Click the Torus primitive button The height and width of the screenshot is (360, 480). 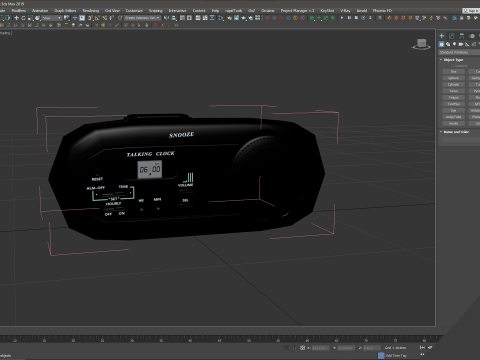(x=454, y=91)
